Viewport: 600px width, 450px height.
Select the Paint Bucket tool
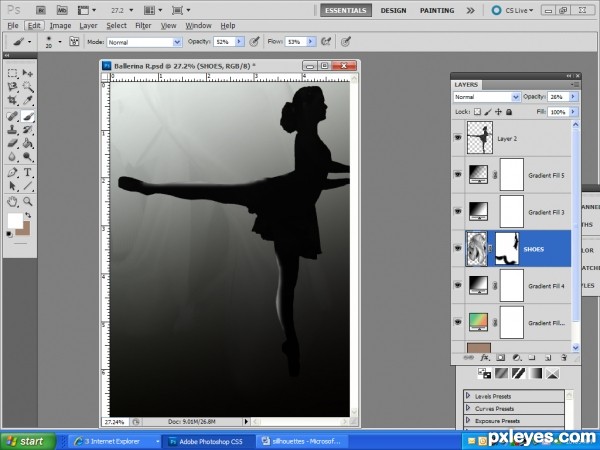pos(28,143)
